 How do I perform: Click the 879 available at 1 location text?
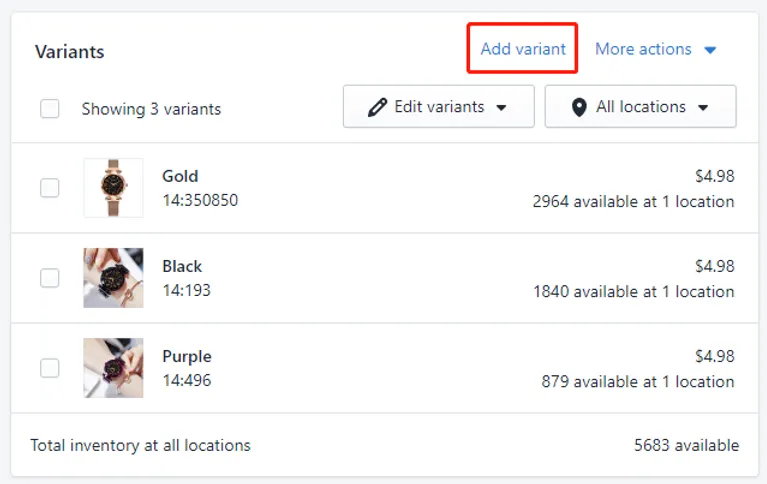[x=638, y=382]
